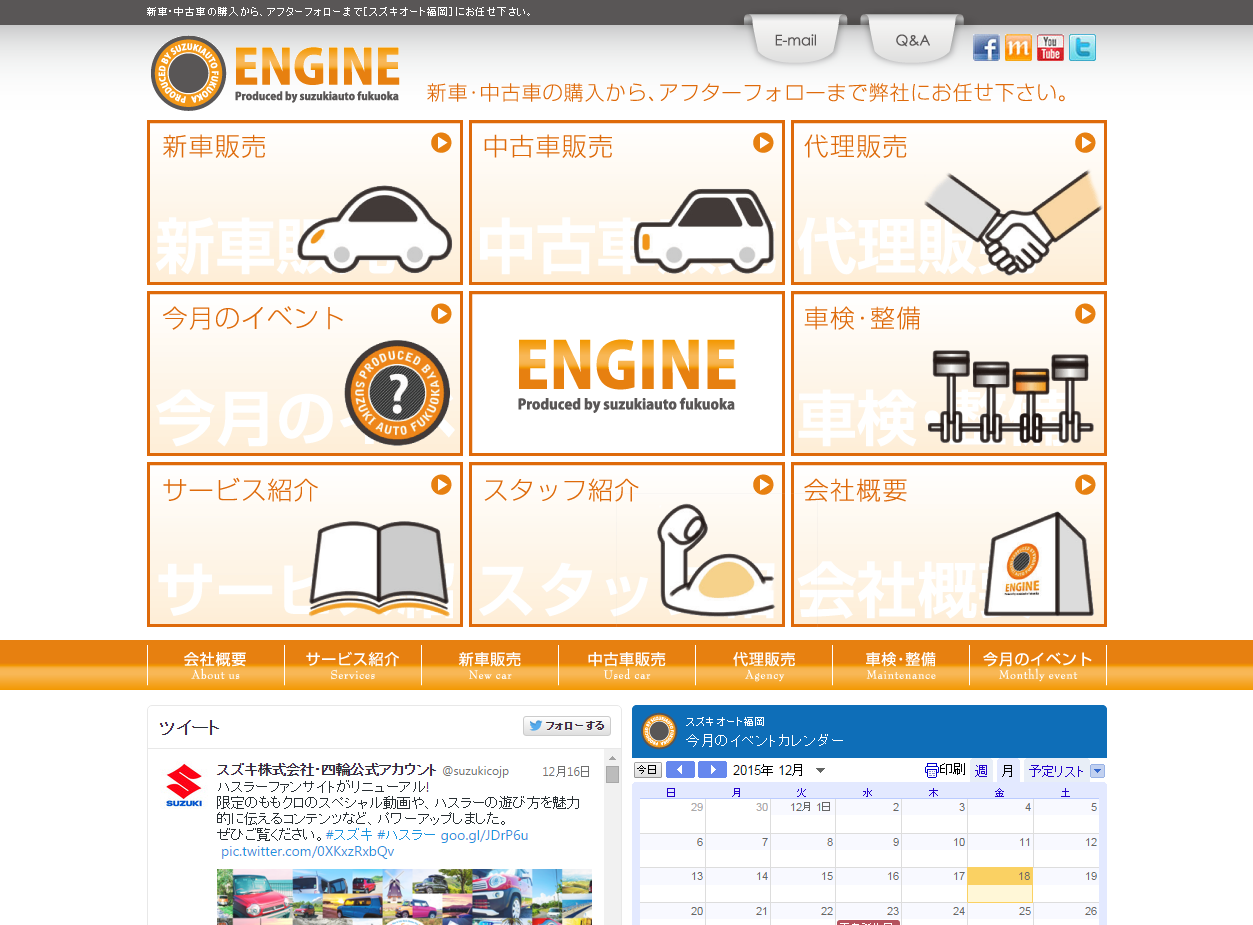This screenshot has width=1253, height=925.
Task: Click arrow icon on 代理販売 tile
Action: [x=1085, y=143]
